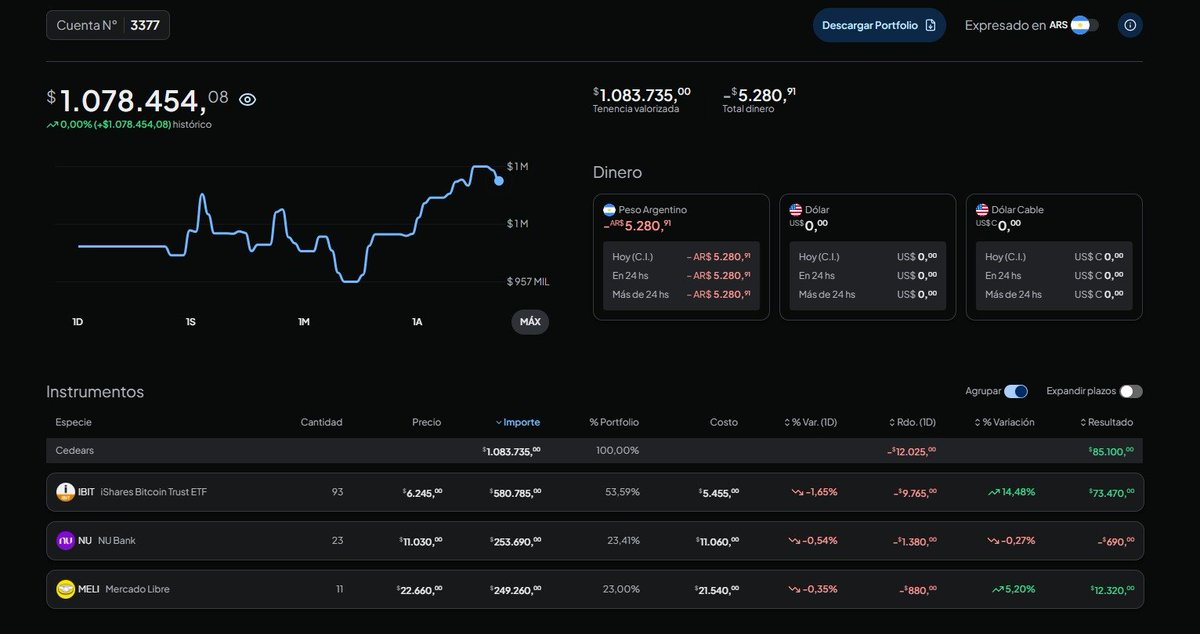1200x634 pixels.
Task: Click the Peso Argentino Hoy (C.I.) row
Action: [681, 257]
